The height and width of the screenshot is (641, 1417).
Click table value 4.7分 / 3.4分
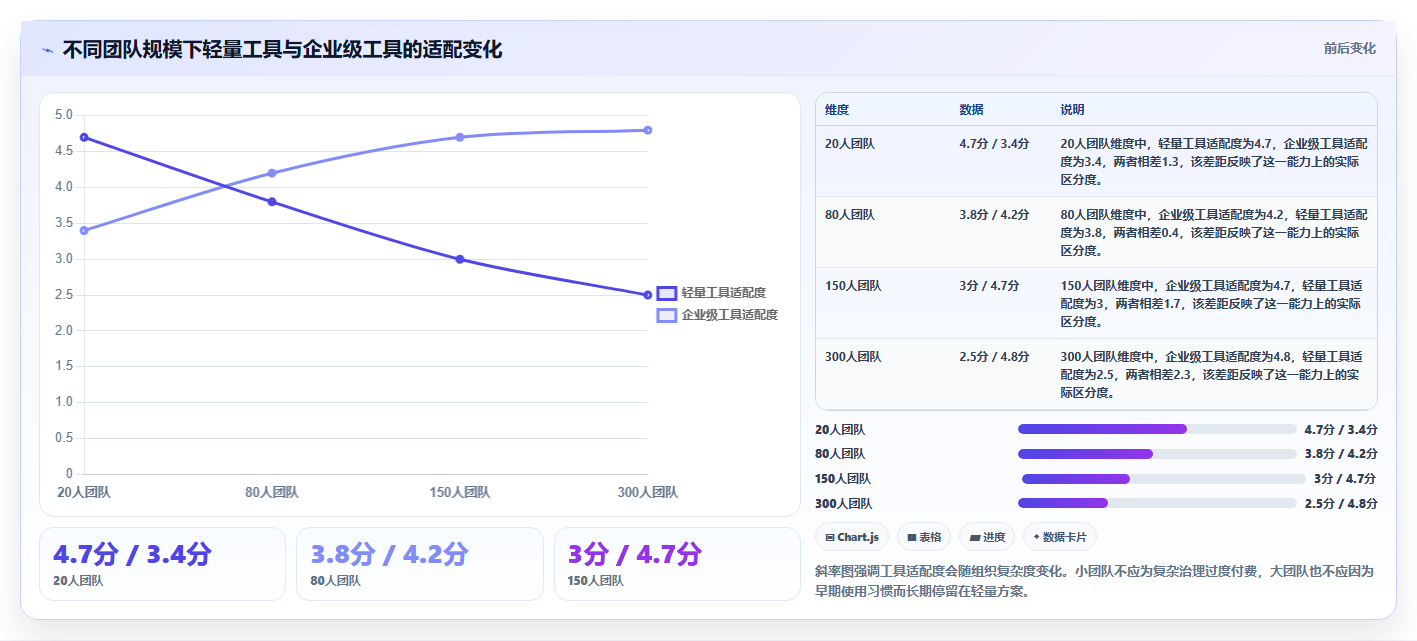coord(994,144)
